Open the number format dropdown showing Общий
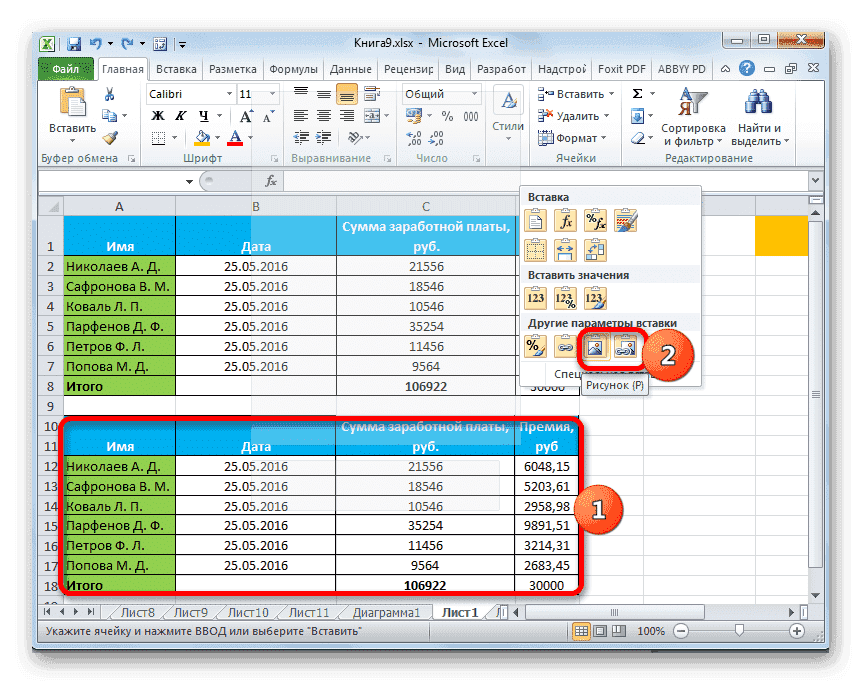The image size is (861, 685). point(472,93)
